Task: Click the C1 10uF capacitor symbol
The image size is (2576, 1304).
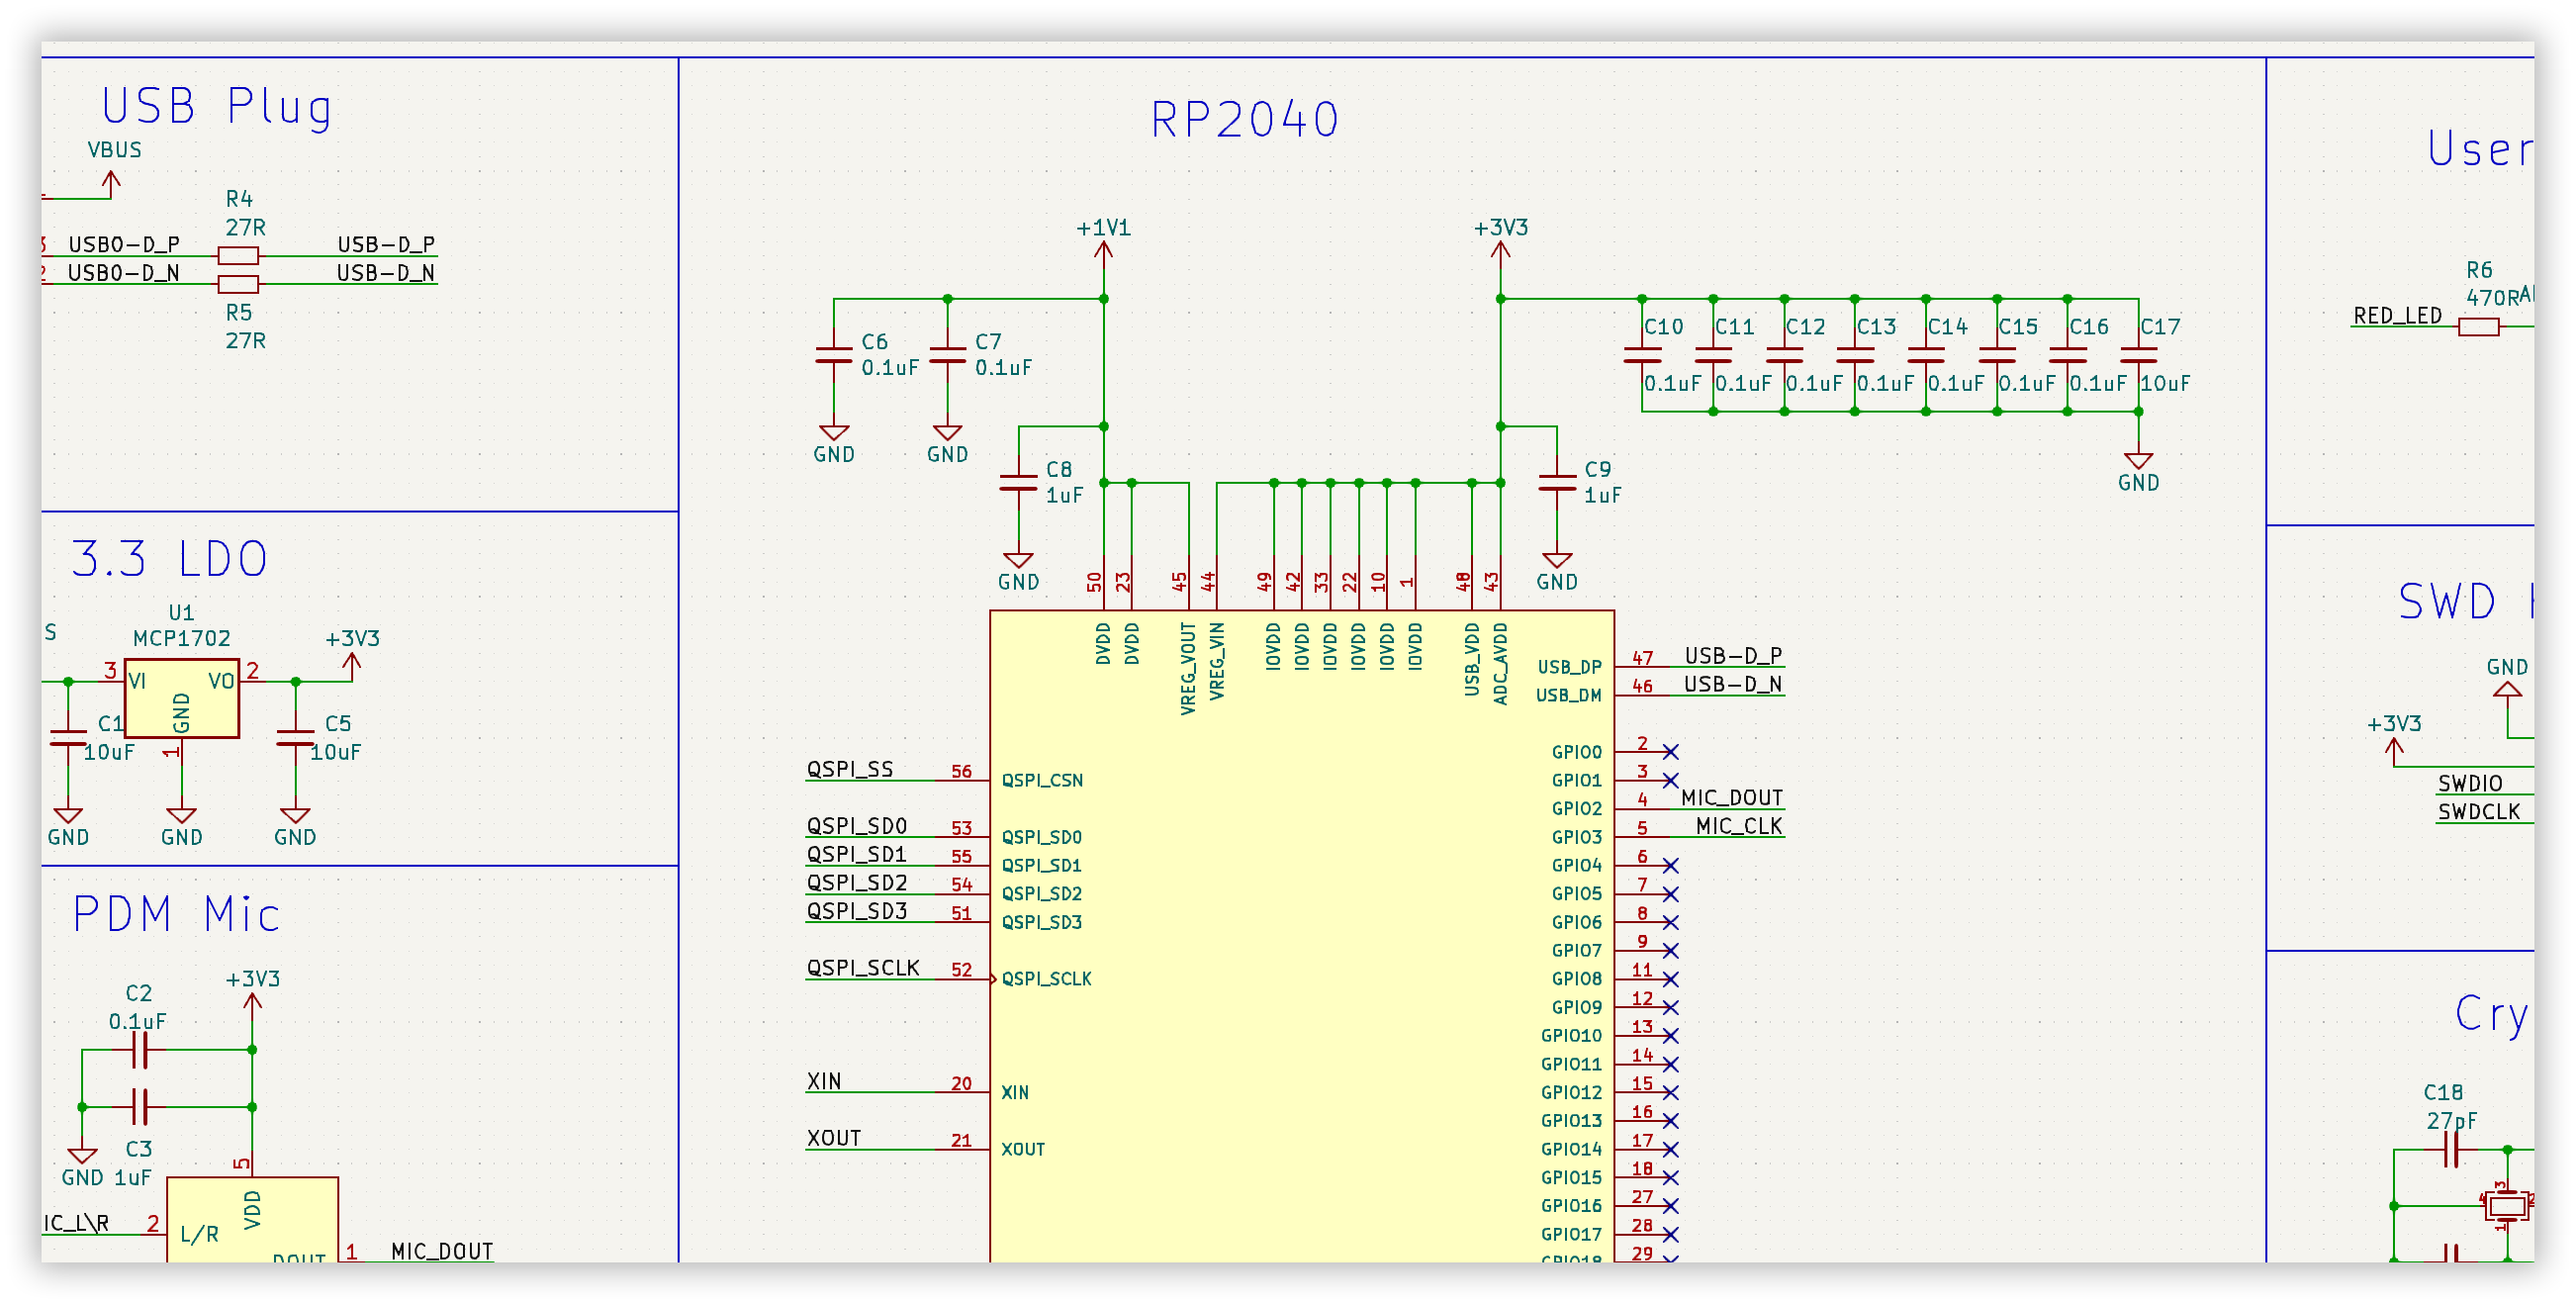Action: click(68, 738)
